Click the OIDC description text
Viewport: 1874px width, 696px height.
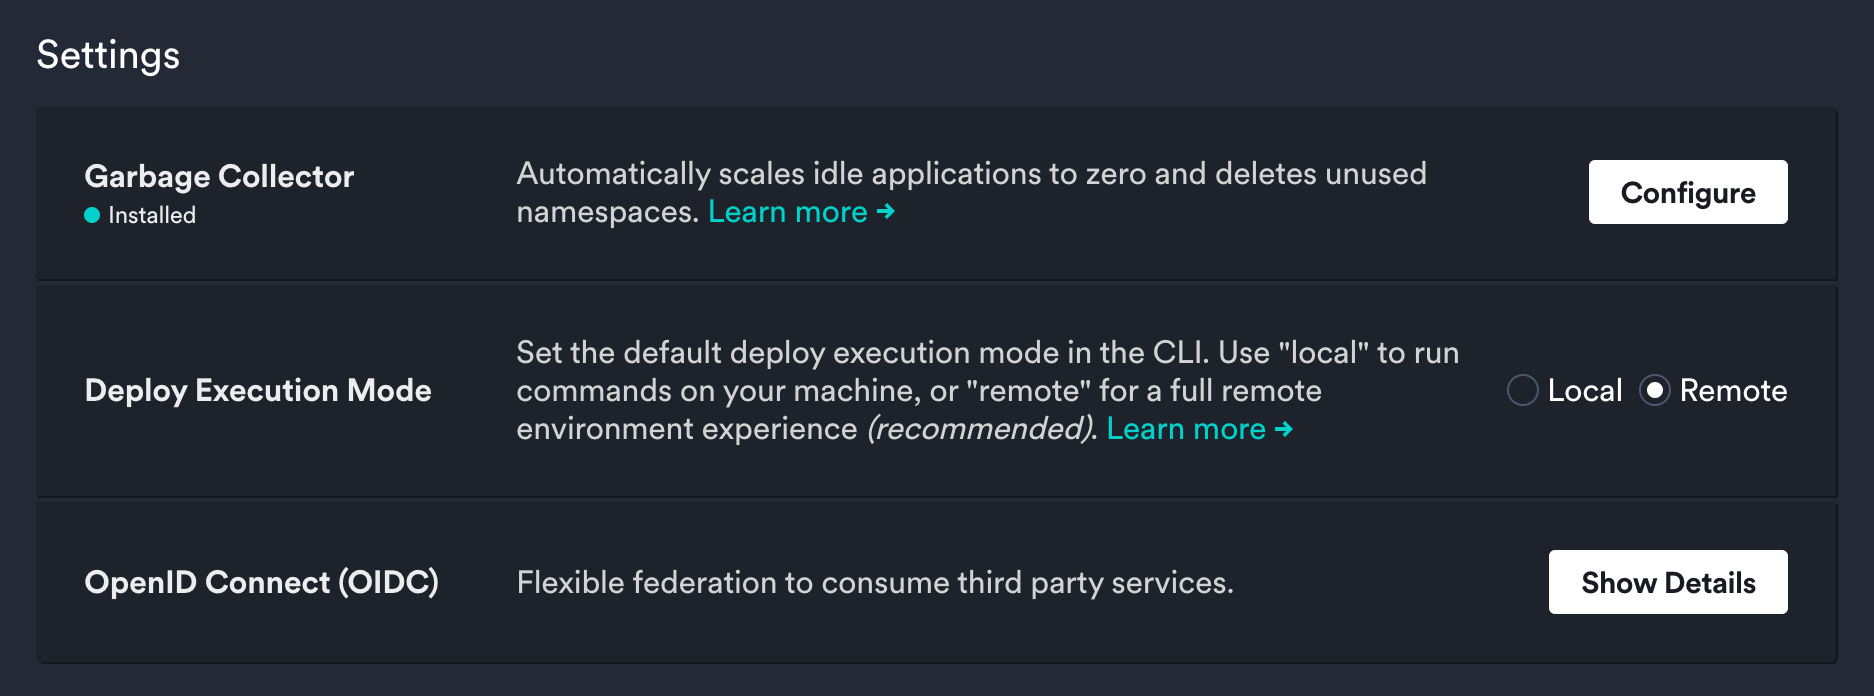tap(876, 582)
